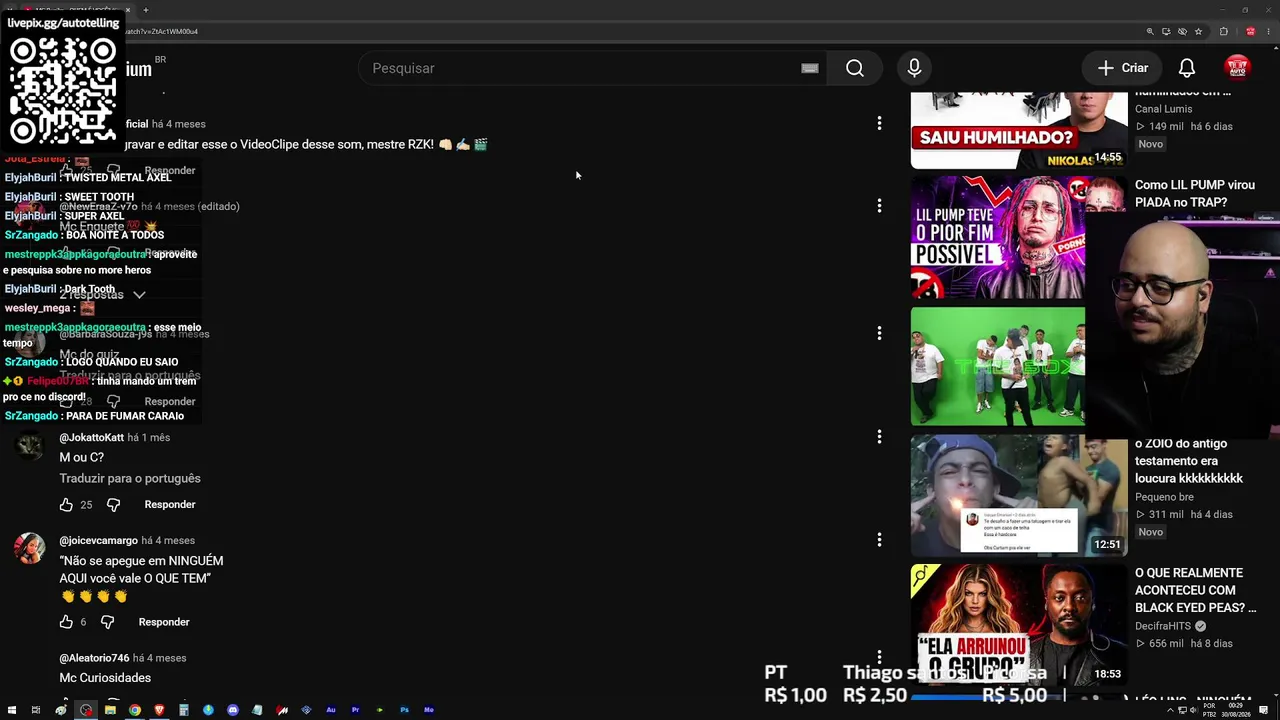Open the browser three-dot menu
This screenshot has width=1280, height=720.
click(x=1268, y=31)
